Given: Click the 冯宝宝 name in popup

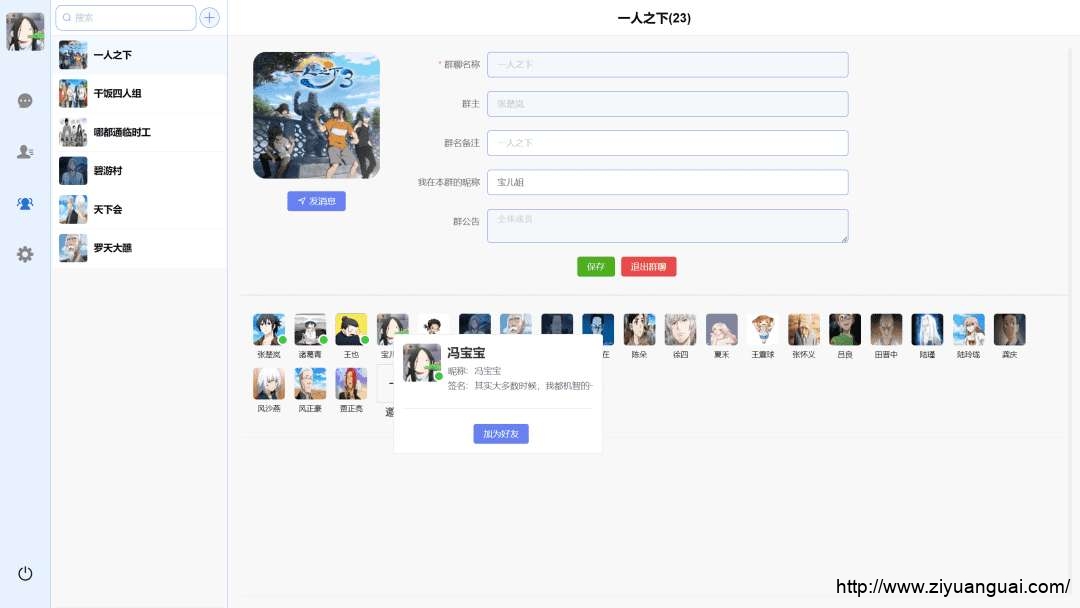Looking at the screenshot, I should (466, 353).
